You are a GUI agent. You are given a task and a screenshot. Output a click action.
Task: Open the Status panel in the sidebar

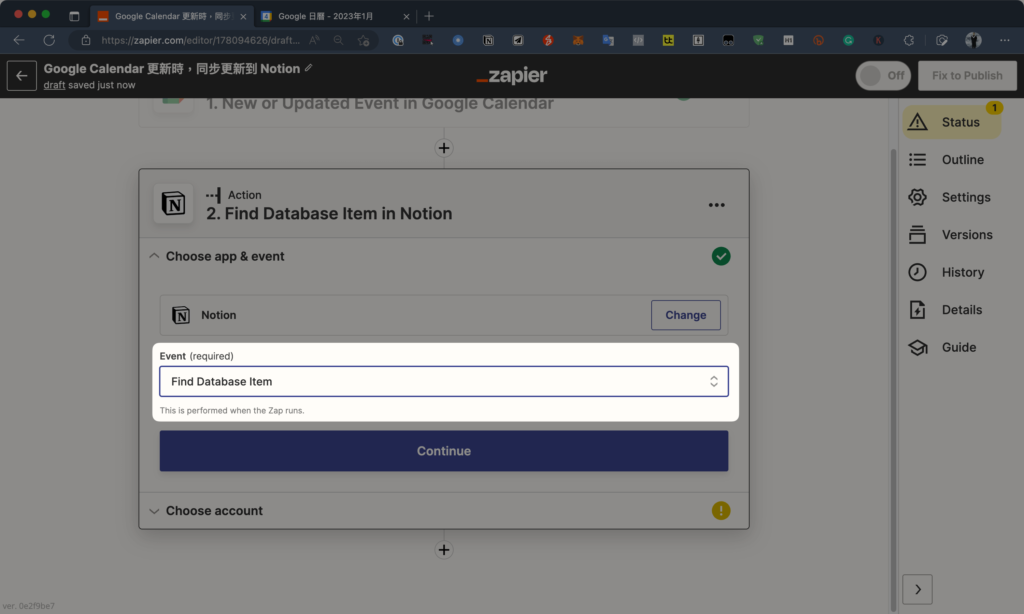click(952, 122)
